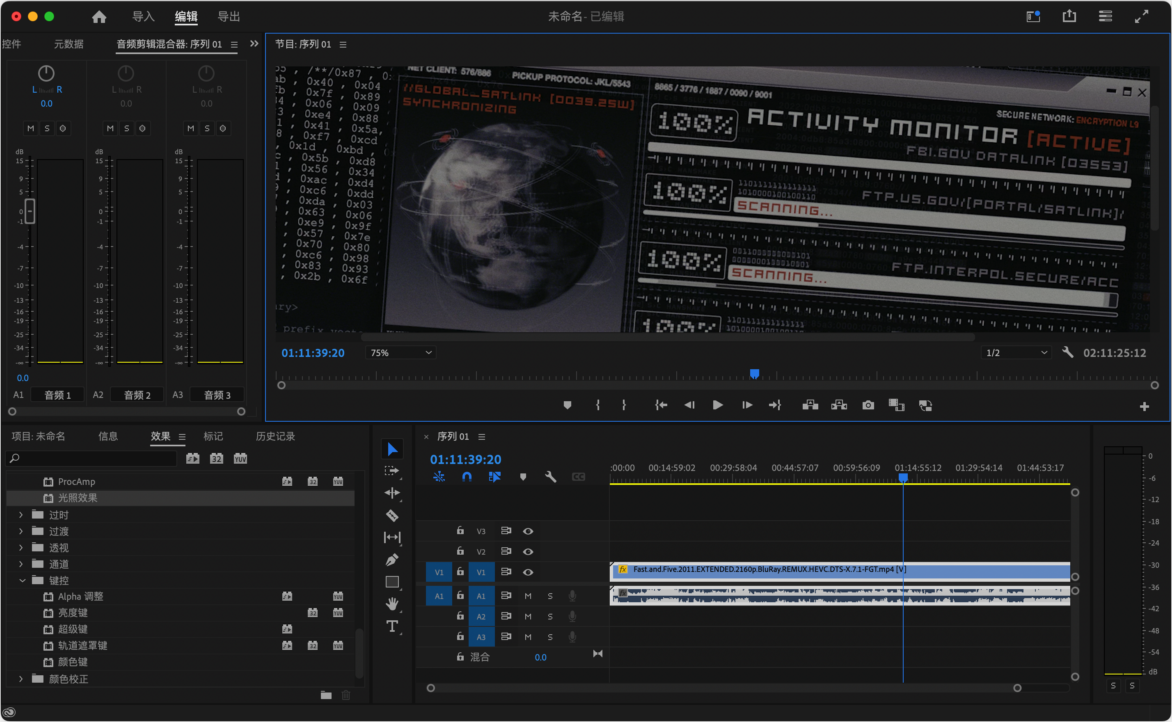This screenshot has height=722, width=1172.
Task: Select the Slip tool
Action: coord(392,537)
